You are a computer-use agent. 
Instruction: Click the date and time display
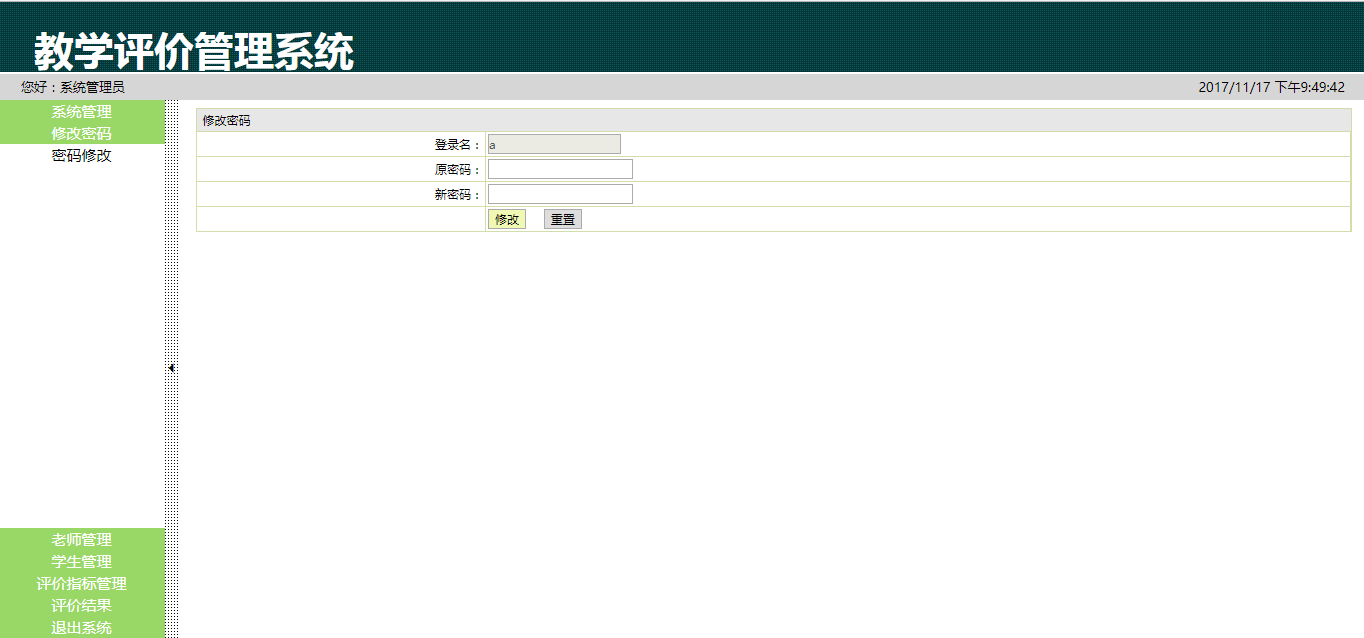pyautogui.click(x=1272, y=87)
